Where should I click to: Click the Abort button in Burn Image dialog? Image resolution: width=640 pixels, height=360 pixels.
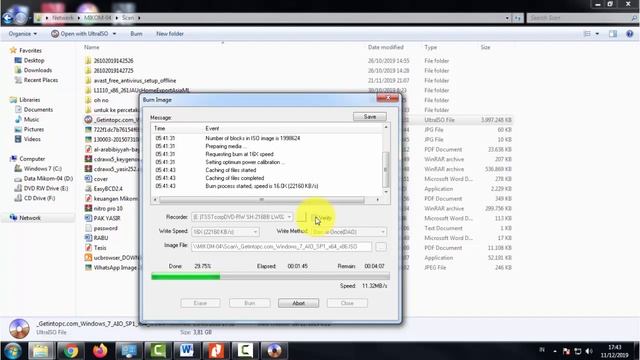coord(298,303)
